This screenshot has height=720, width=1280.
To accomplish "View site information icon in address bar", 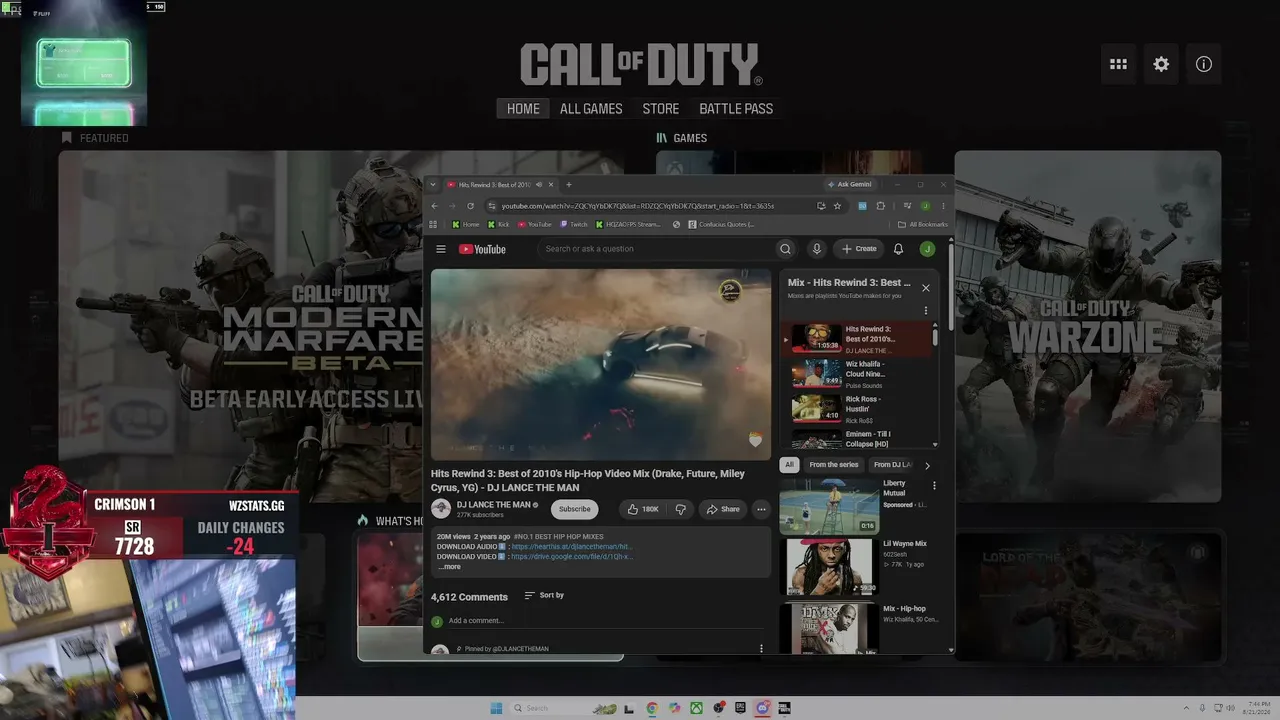I will pyautogui.click(x=492, y=206).
